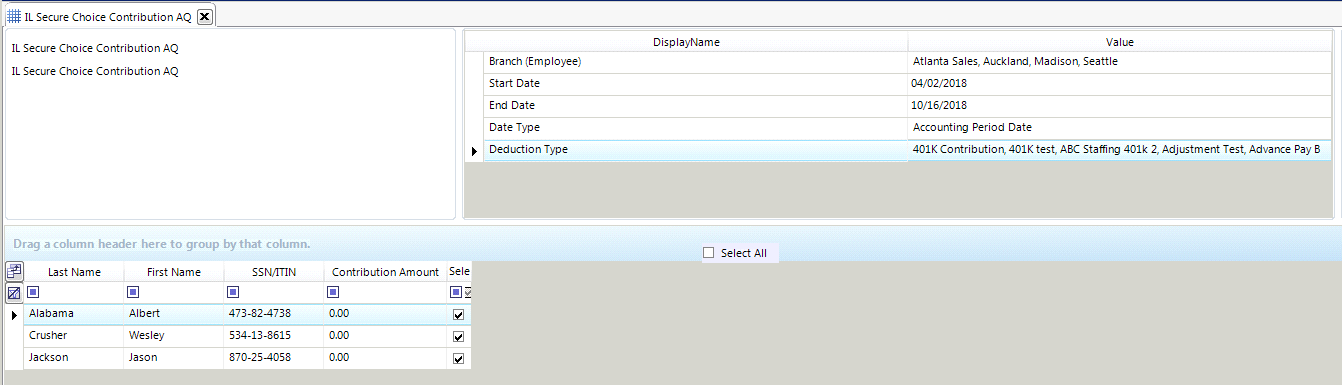Switch to IL Secure Choice Contribution AQ tab

pos(109,16)
